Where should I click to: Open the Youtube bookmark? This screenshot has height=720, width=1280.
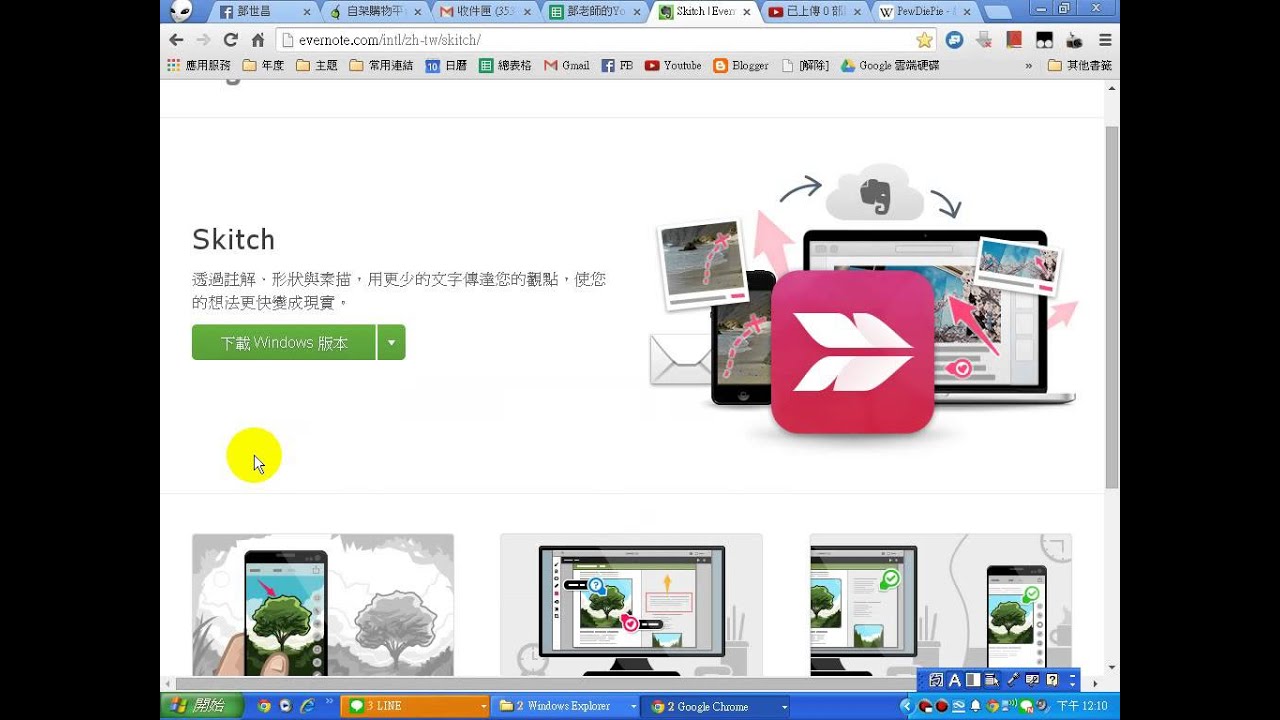(673, 66)
